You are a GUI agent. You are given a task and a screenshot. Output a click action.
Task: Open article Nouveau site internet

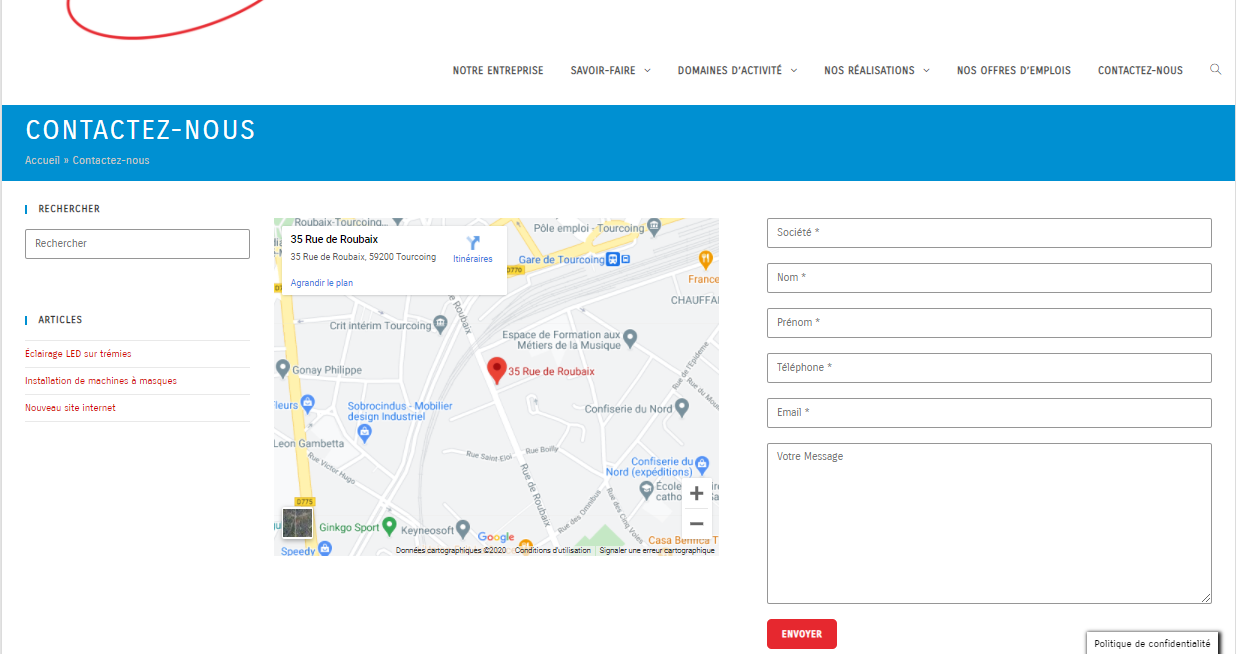click(70, 408)
